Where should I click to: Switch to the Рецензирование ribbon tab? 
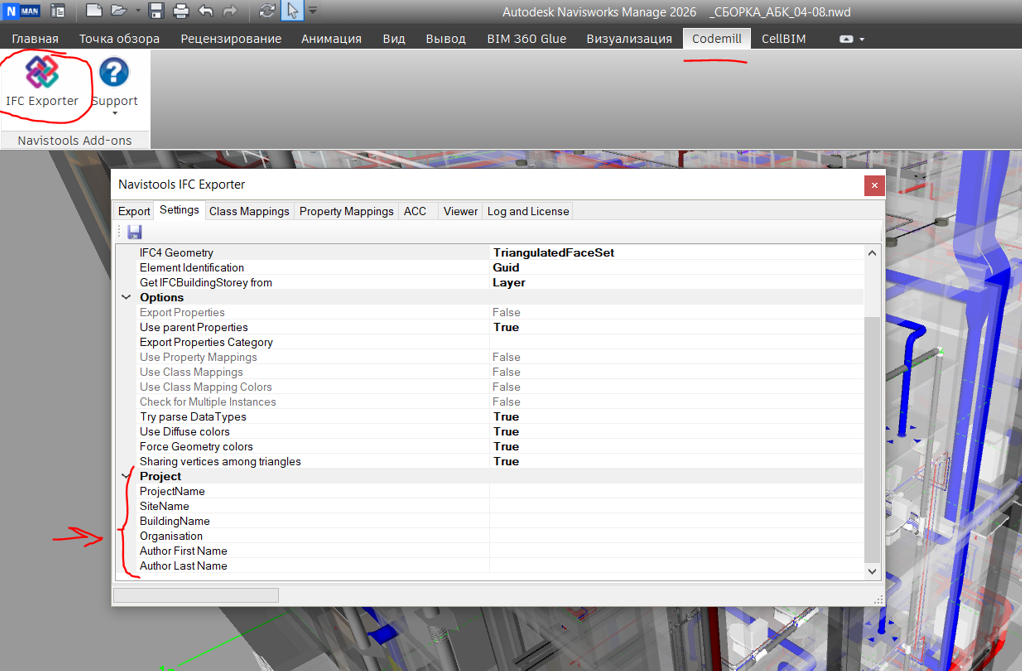231,38
